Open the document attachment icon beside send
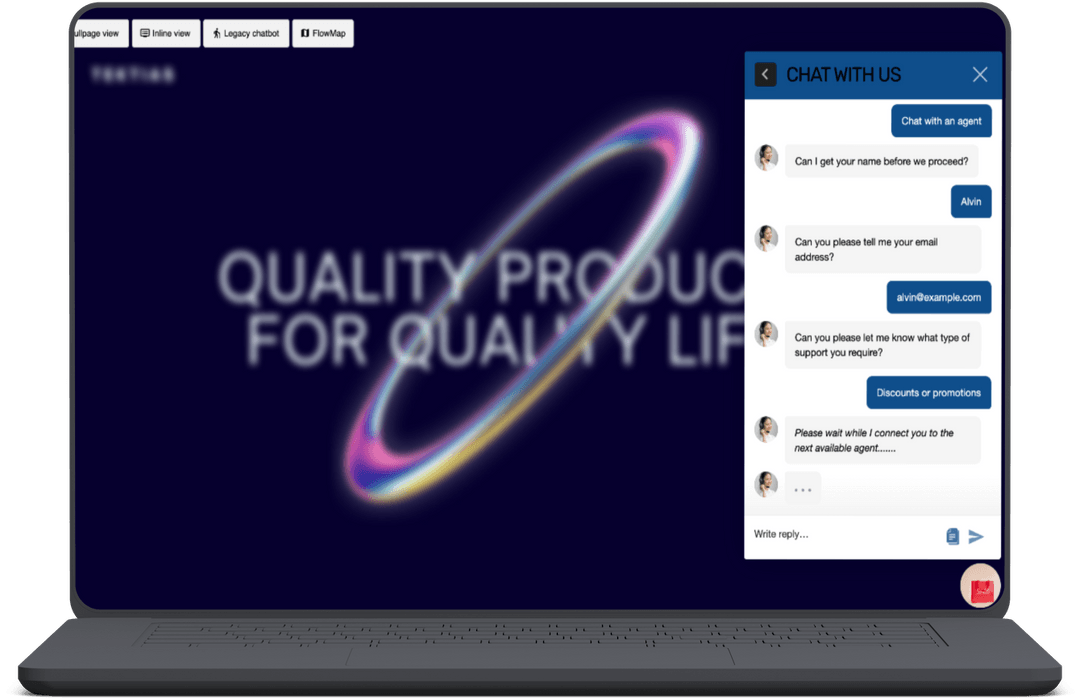The image size is (1080, 699). [951, 536]
